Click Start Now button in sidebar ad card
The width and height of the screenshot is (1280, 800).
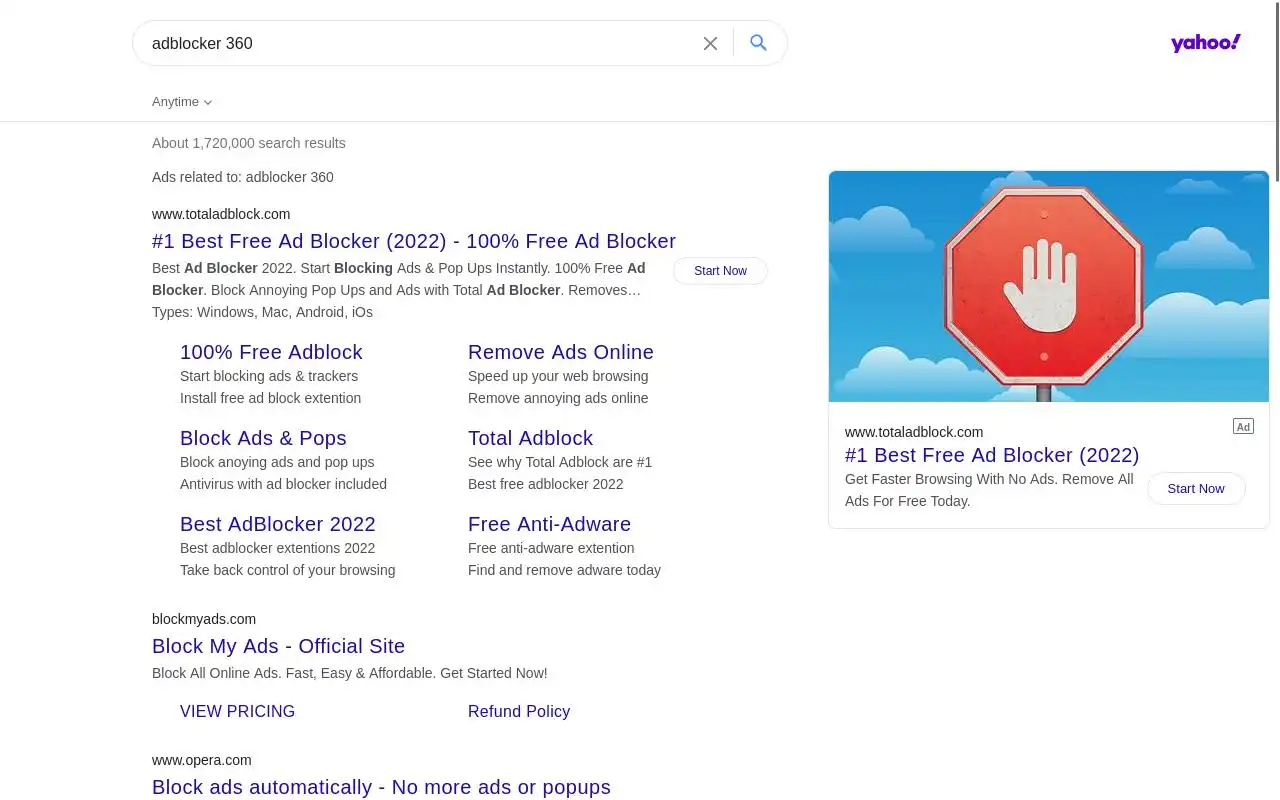[x=1196, y=489]
